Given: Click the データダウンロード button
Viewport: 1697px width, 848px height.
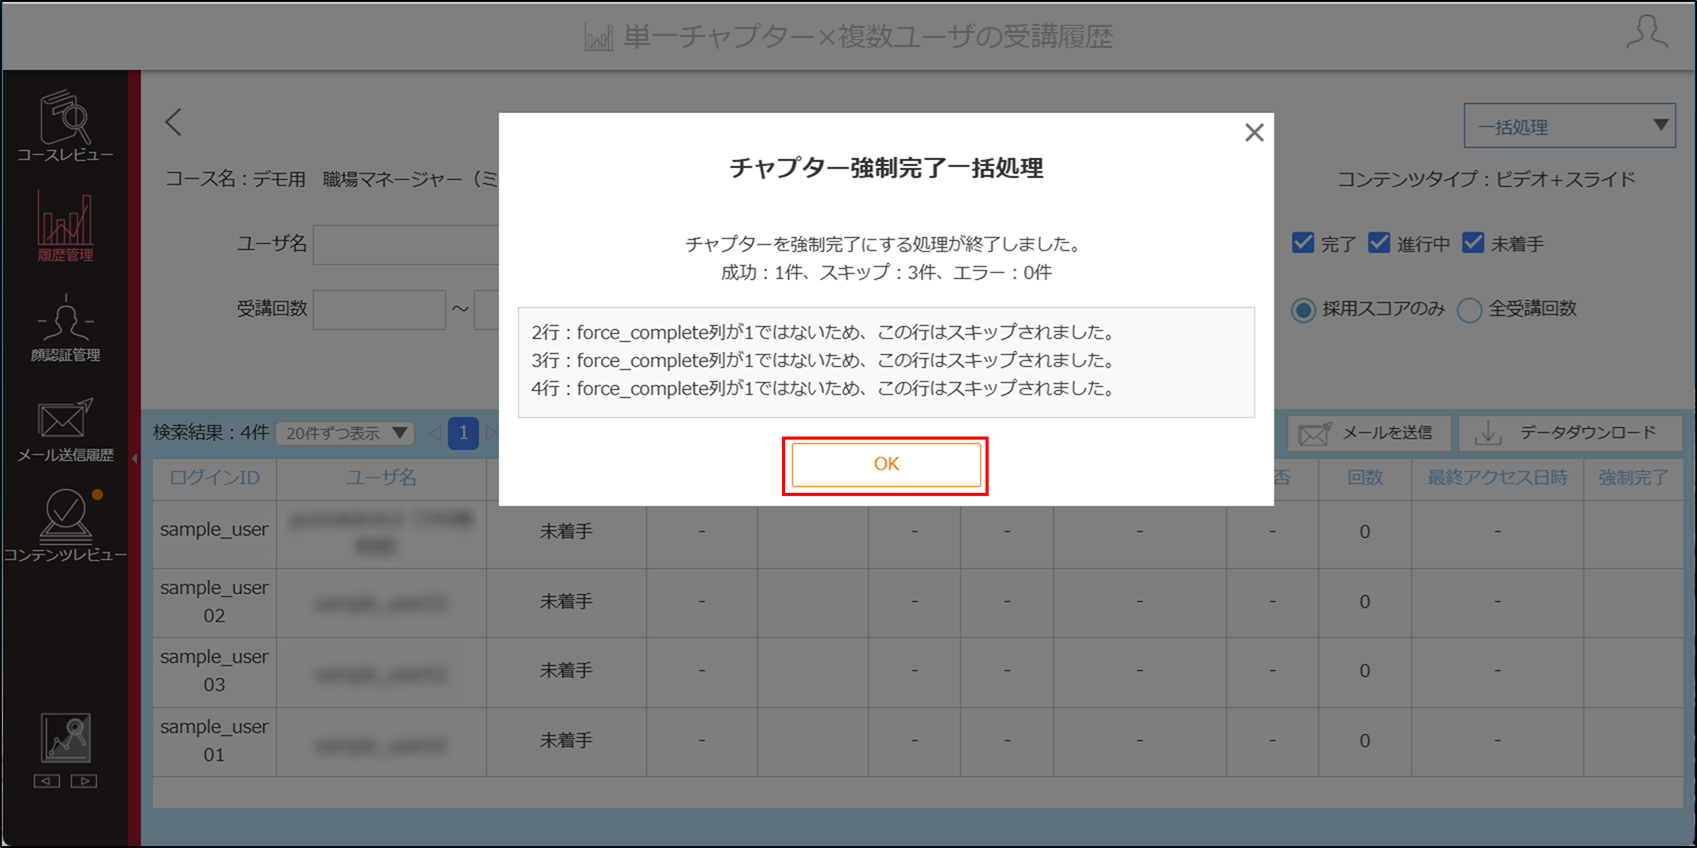Looking at the screenshot, I should coord(1570,433).
